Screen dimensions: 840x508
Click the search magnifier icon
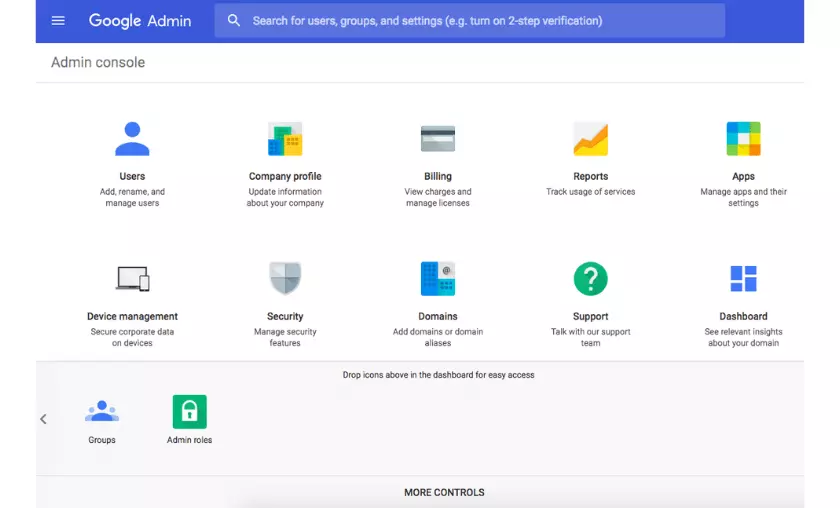[234, 21]
